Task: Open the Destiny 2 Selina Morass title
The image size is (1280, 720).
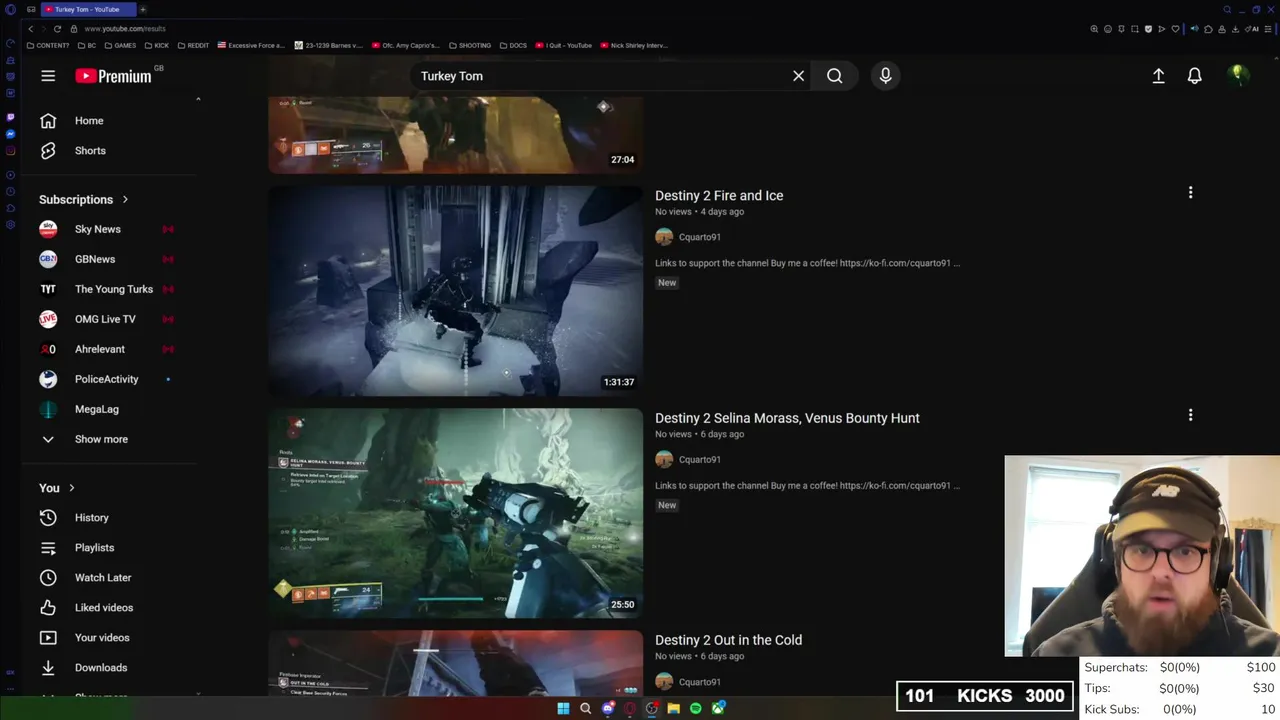Action: (x=787, y=418)
